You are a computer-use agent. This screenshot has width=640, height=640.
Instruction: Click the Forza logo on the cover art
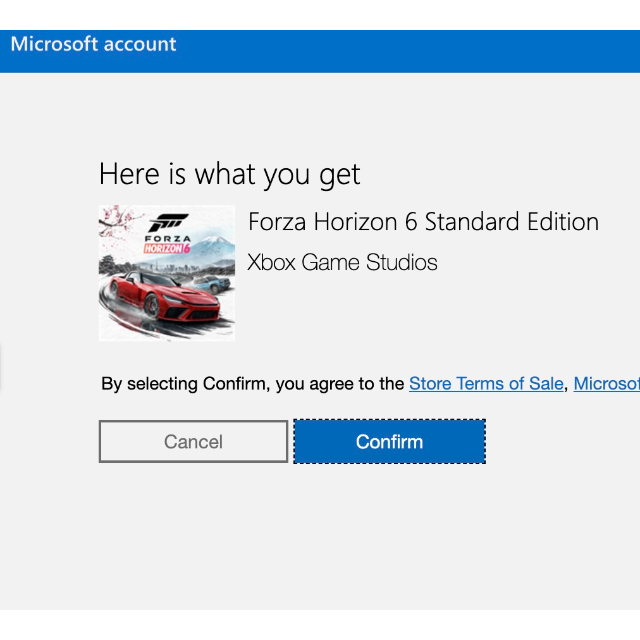pos(168,222)
